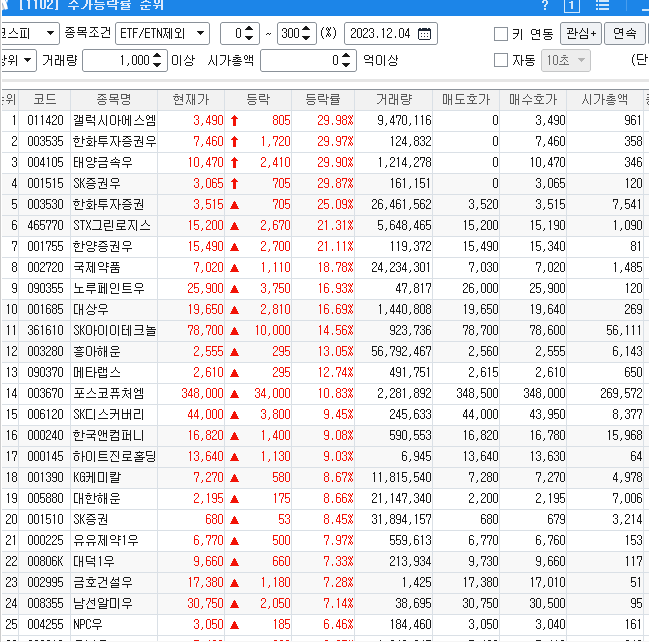Adjust the maximum rate stepper showing 300

306,33
